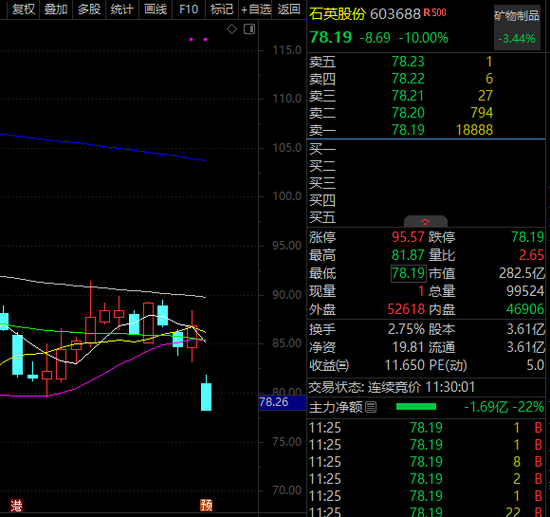
Task: Click the 11:25 trade row with volume 2
Action: pyautogui.click(x=426, y=479)
